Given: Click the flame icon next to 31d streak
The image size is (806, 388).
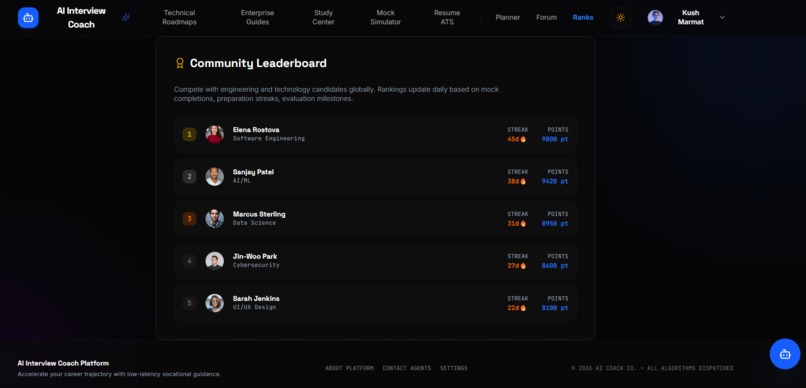Looking at the screenshot, I should tap(523, 224).
